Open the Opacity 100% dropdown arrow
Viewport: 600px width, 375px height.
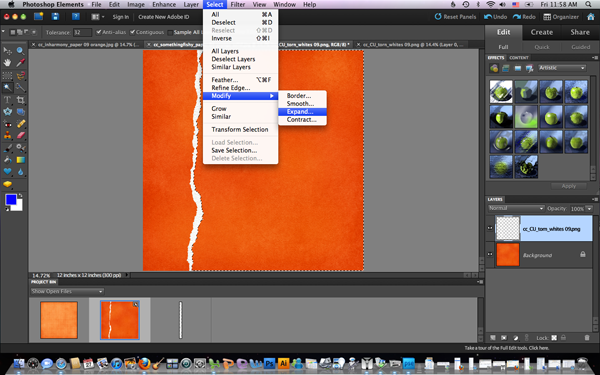point(589,209)
